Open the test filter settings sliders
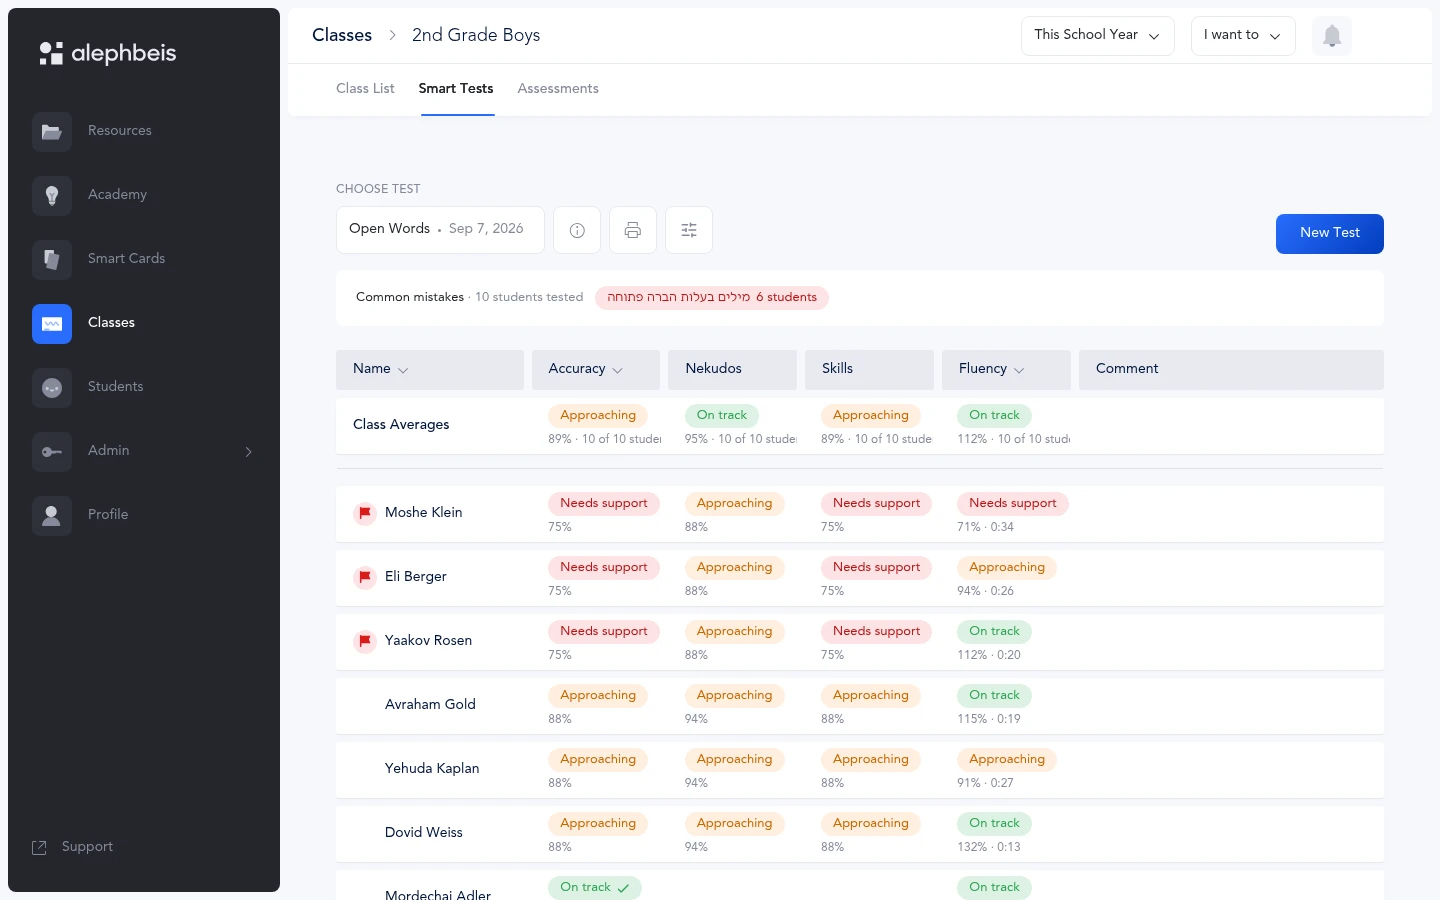1440x900 pixels. [689, 230]
